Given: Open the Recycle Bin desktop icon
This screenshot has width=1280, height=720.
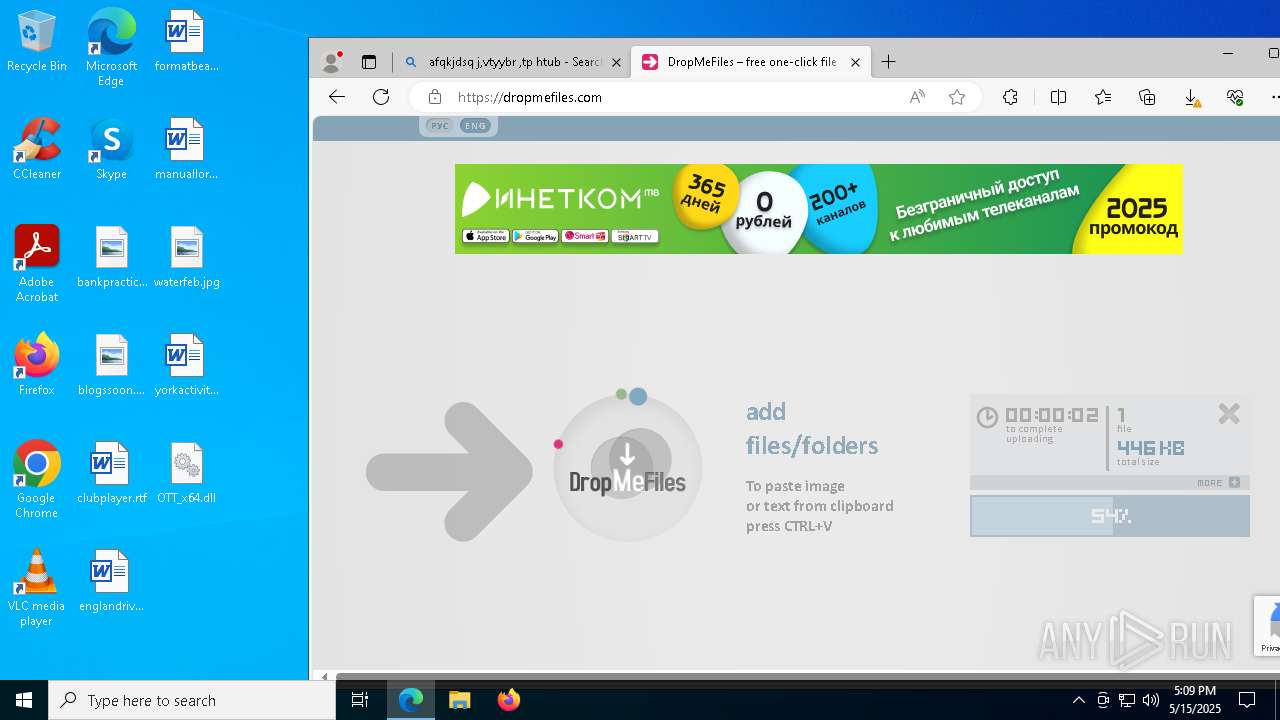Looking at the screenshot, I should 37,42.
